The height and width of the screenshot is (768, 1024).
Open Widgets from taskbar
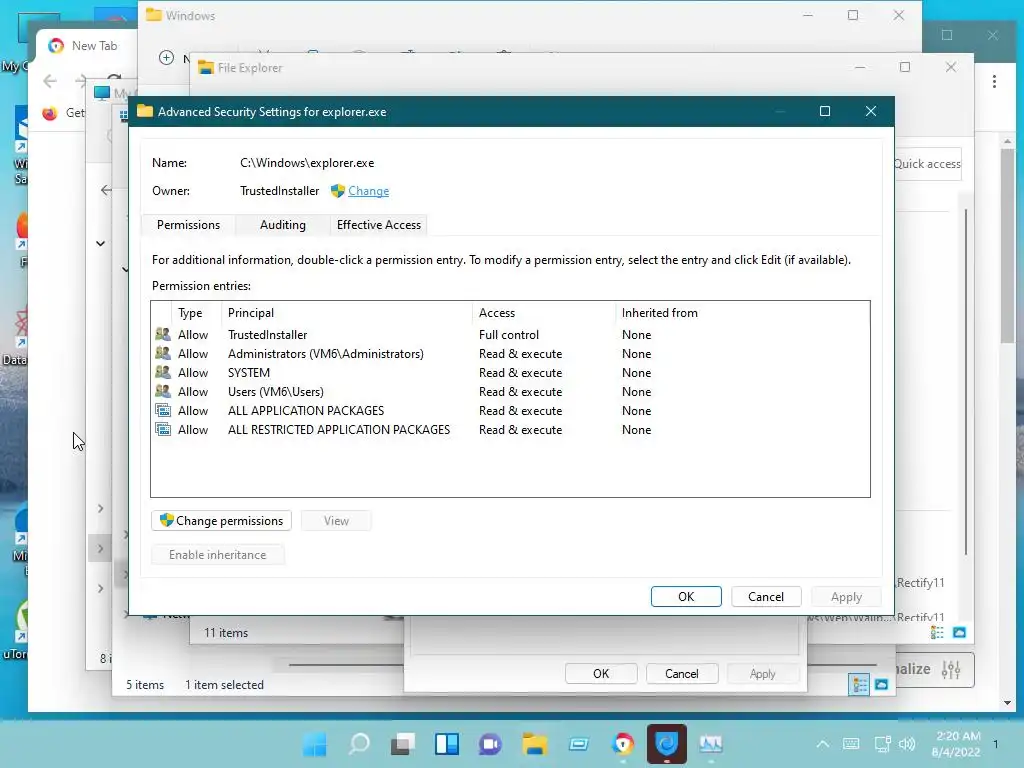click(x=447, y=744)
